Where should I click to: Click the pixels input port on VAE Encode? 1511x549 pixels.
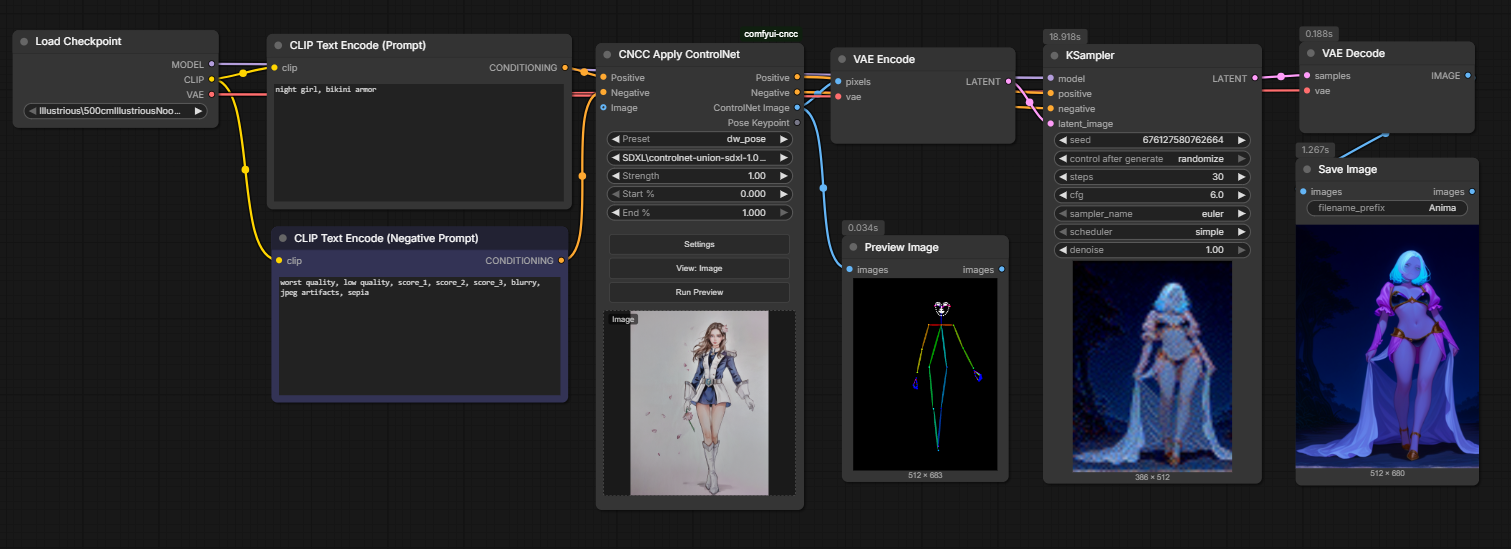[x=838, y=81]
